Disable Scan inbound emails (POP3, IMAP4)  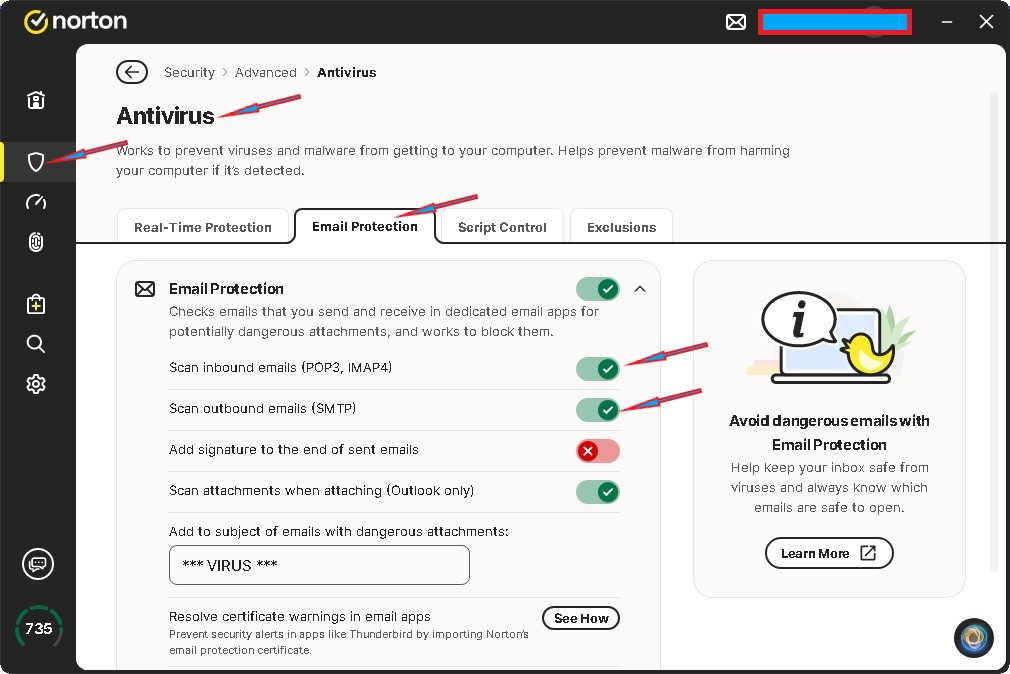pos(598,369)
